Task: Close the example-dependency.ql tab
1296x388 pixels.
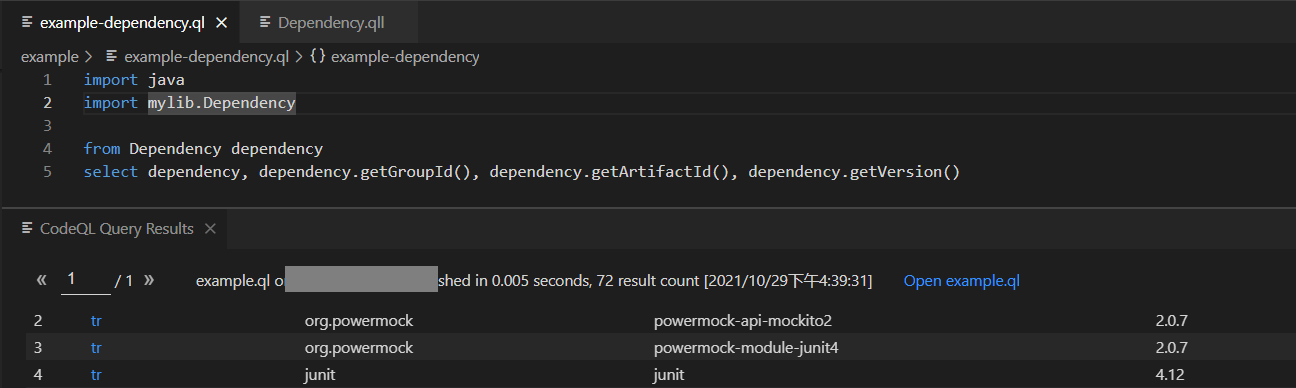Action: point(221,22)
